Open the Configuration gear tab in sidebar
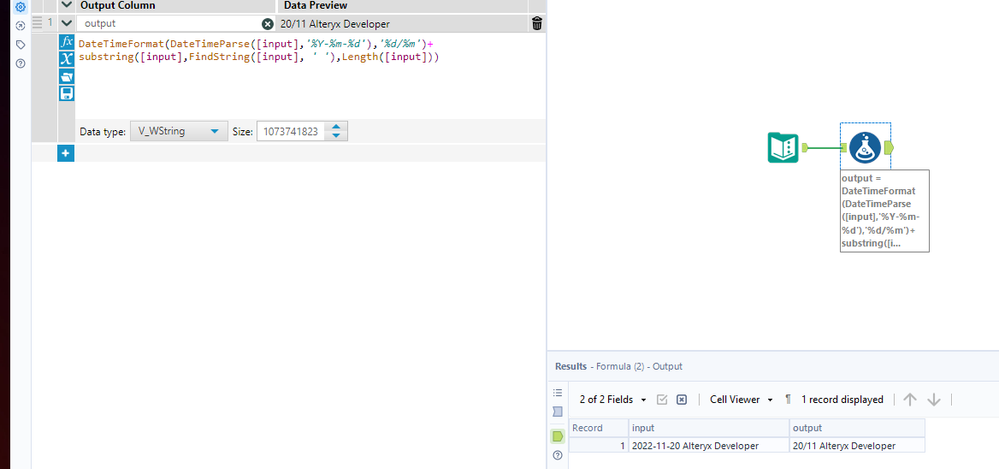Screen dimensions: 999x469 [x=20, y=7]
